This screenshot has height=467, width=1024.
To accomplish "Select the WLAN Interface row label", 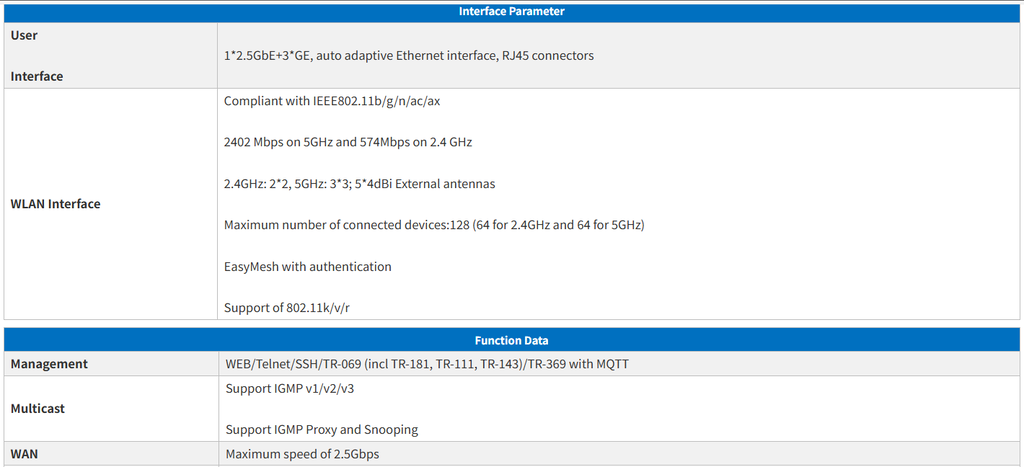I will point(55,204).
